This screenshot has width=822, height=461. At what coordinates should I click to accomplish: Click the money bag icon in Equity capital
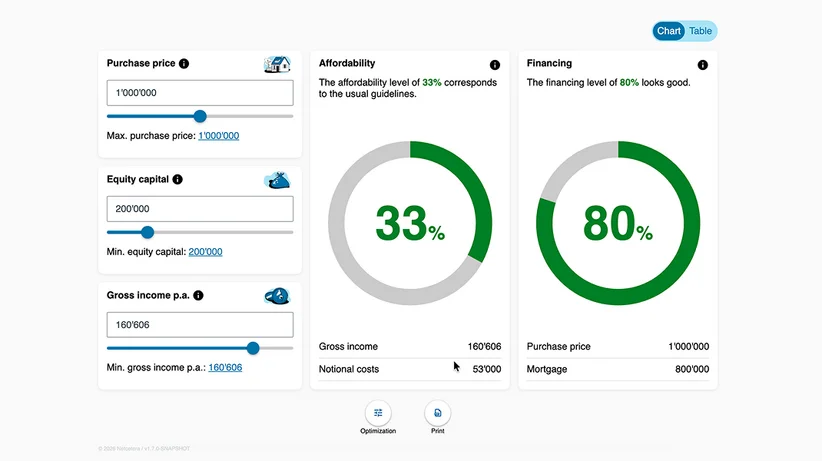(x=277, y=180)
